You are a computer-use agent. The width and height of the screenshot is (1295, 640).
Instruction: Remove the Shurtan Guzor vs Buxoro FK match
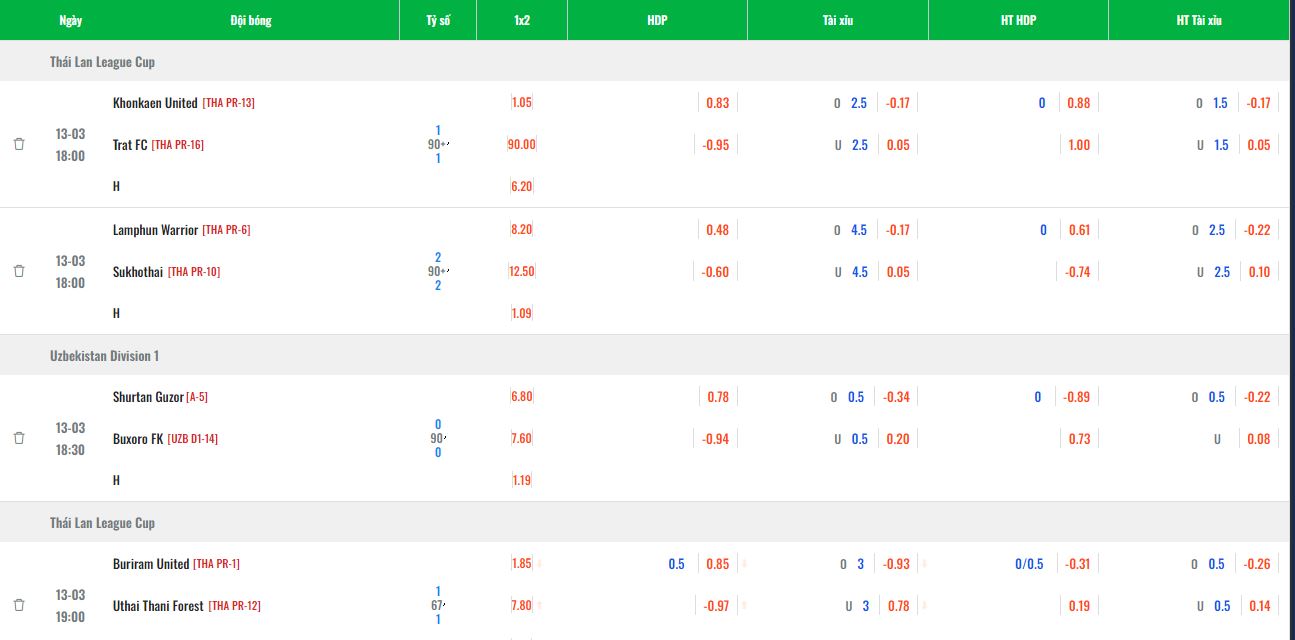point(19,438)
